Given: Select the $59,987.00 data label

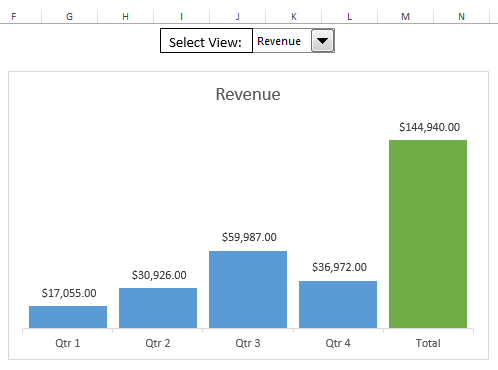Looking at the screenshot, I should pyautogui.click(x=249, y=237).
